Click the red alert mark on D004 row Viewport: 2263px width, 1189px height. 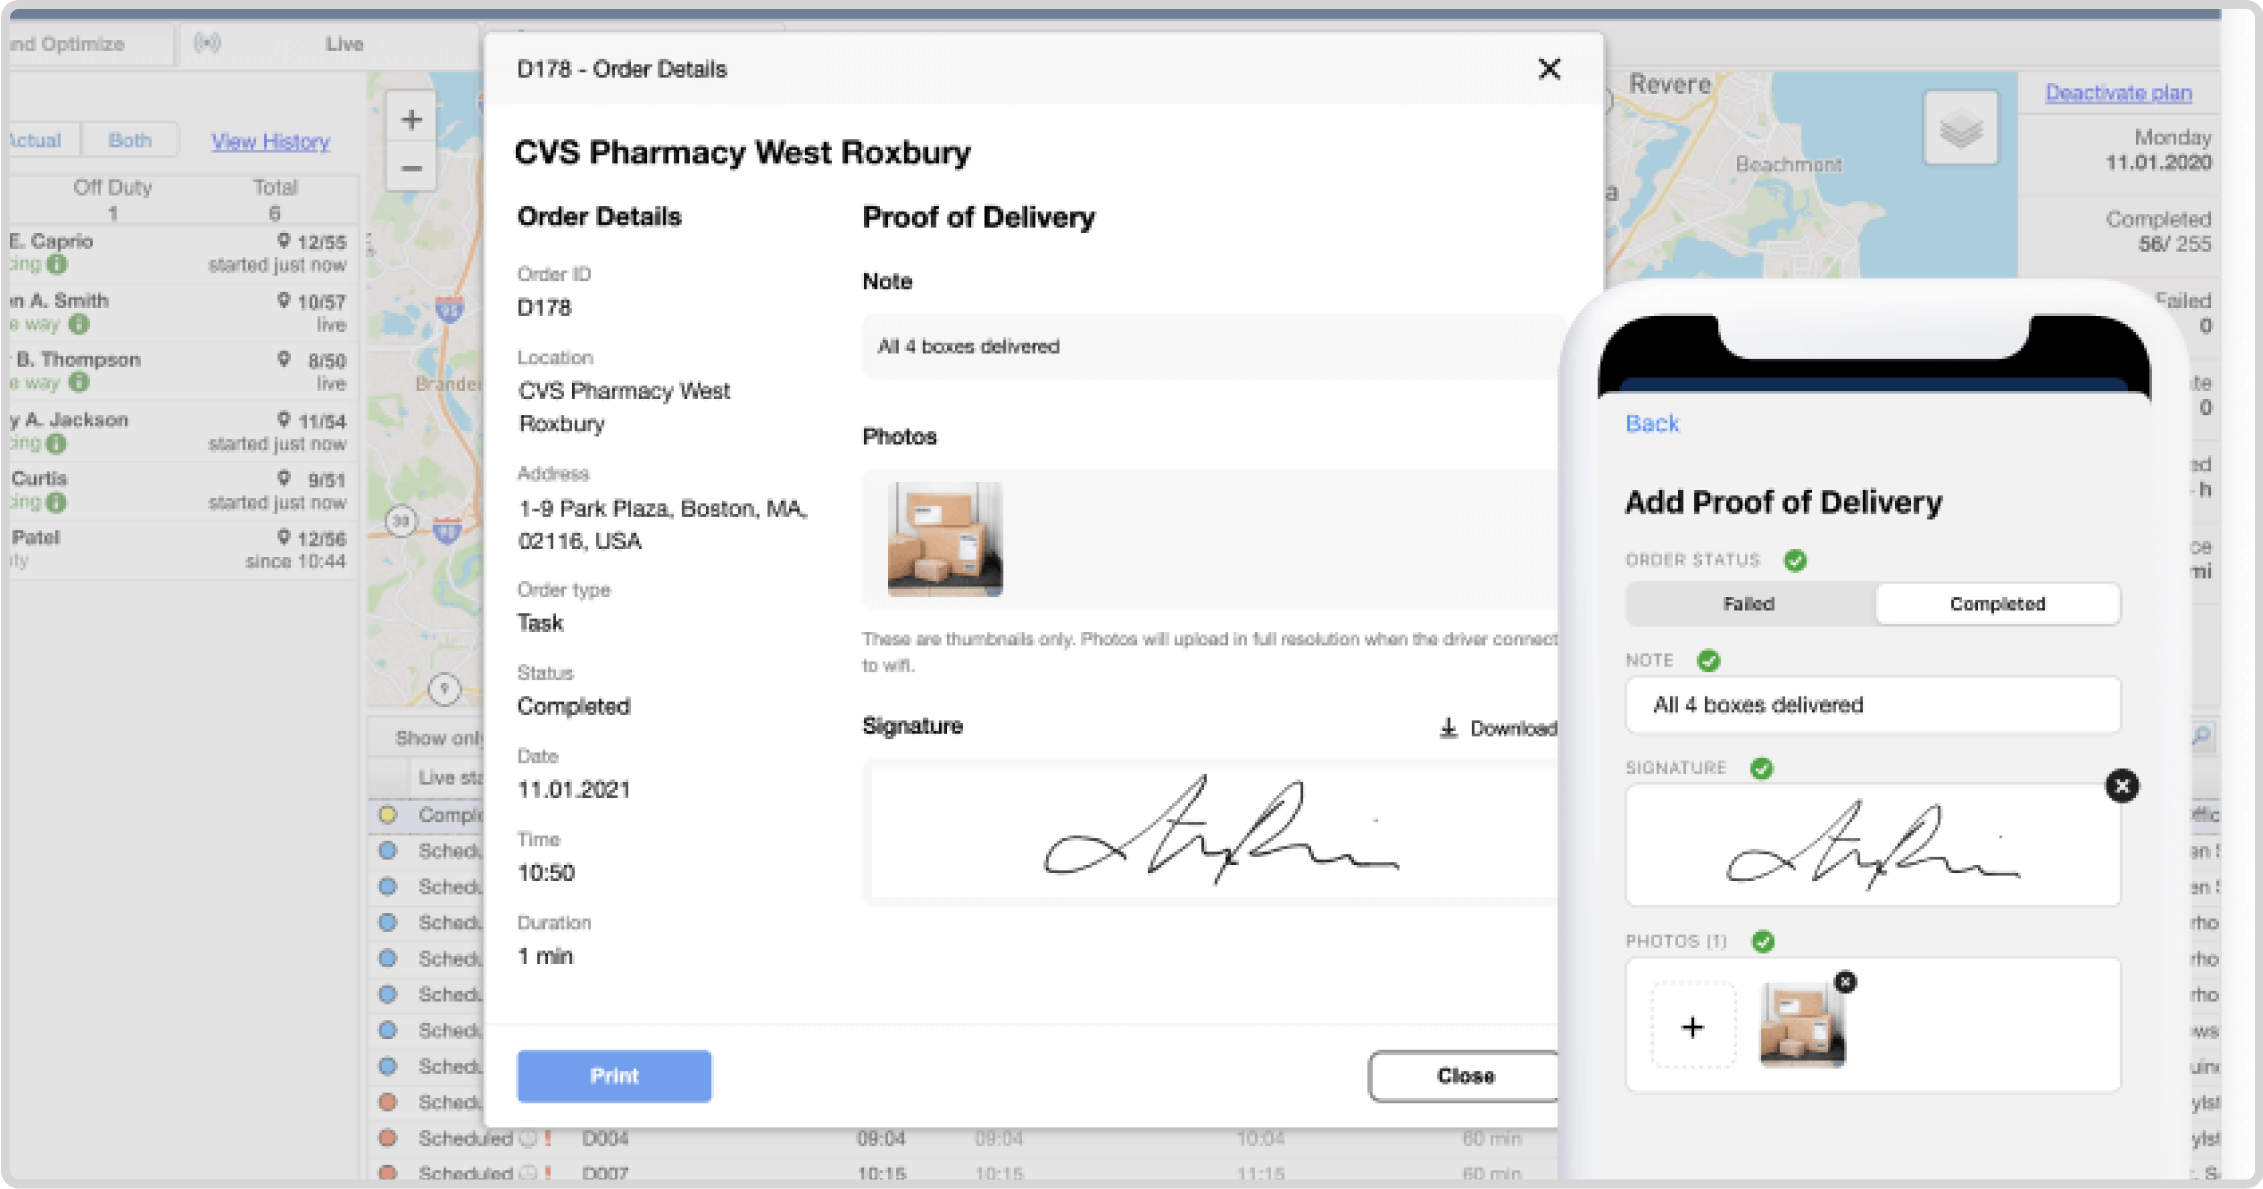click(548, 1138)
